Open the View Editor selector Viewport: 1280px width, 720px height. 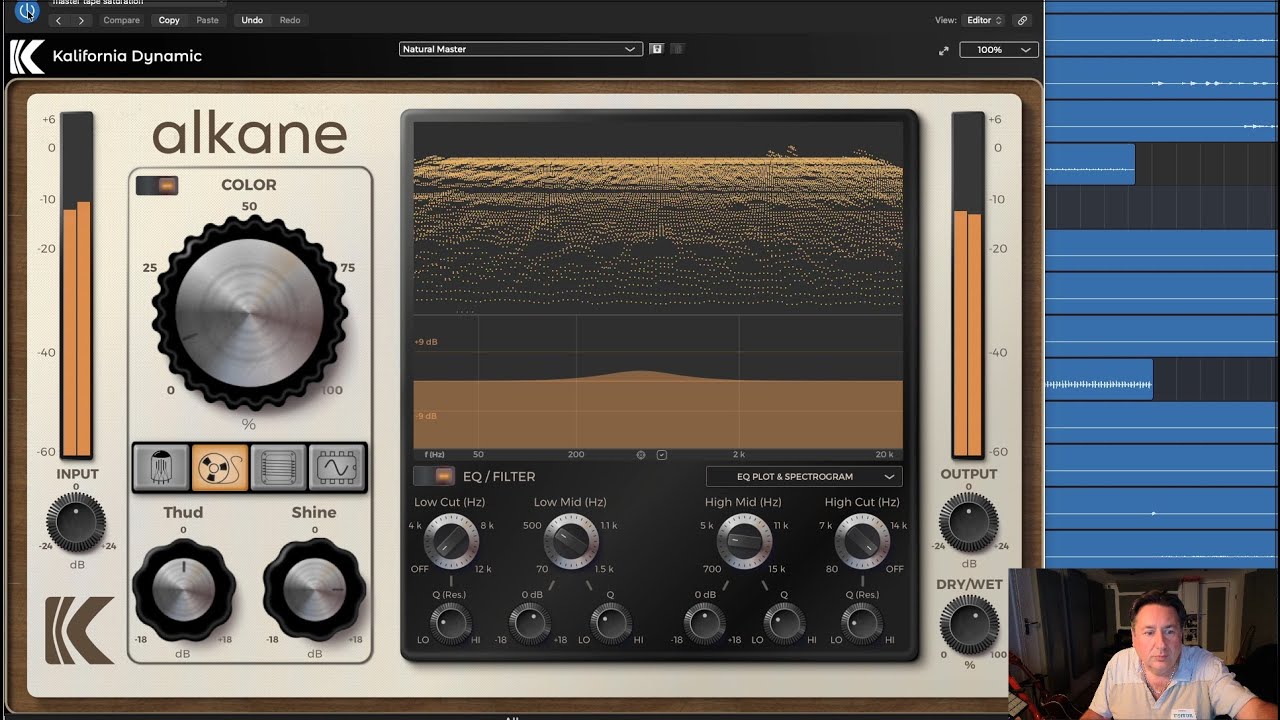(984, 20)
